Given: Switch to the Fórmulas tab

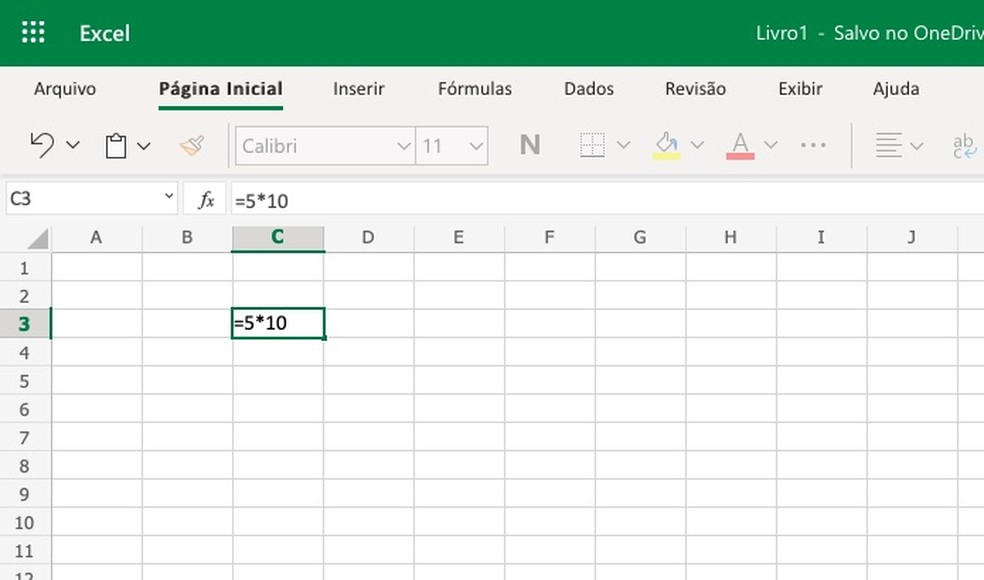Looking at the screenshot, I should point(475,88).
